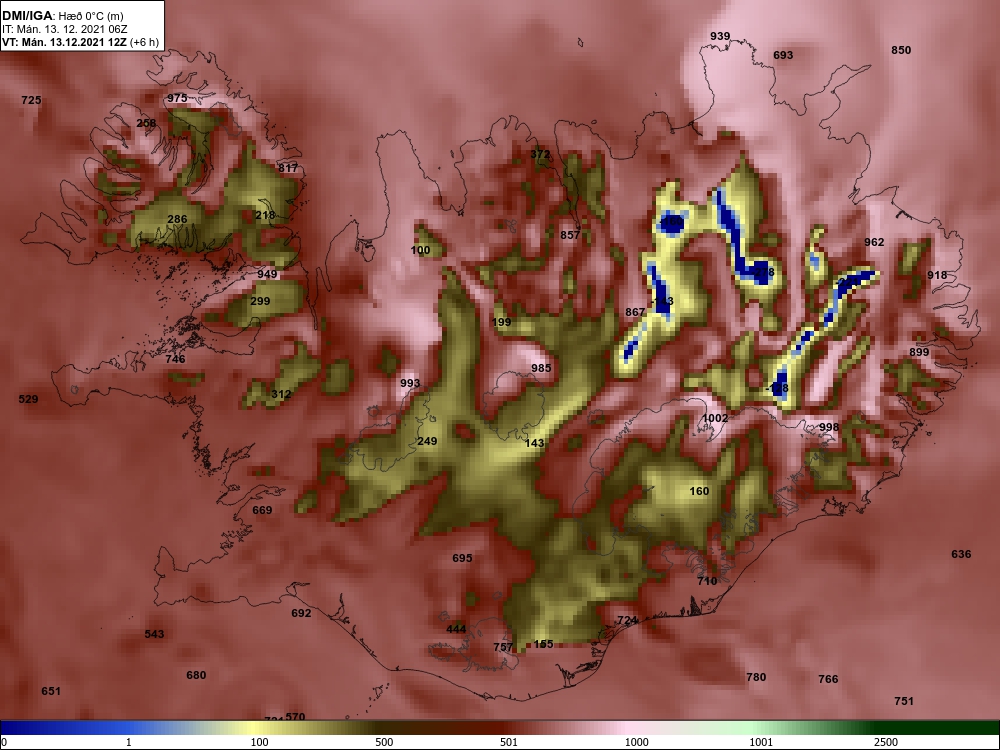Click the map value 669
This screenshot has width=1000, height=750.
tap(262, 510)
